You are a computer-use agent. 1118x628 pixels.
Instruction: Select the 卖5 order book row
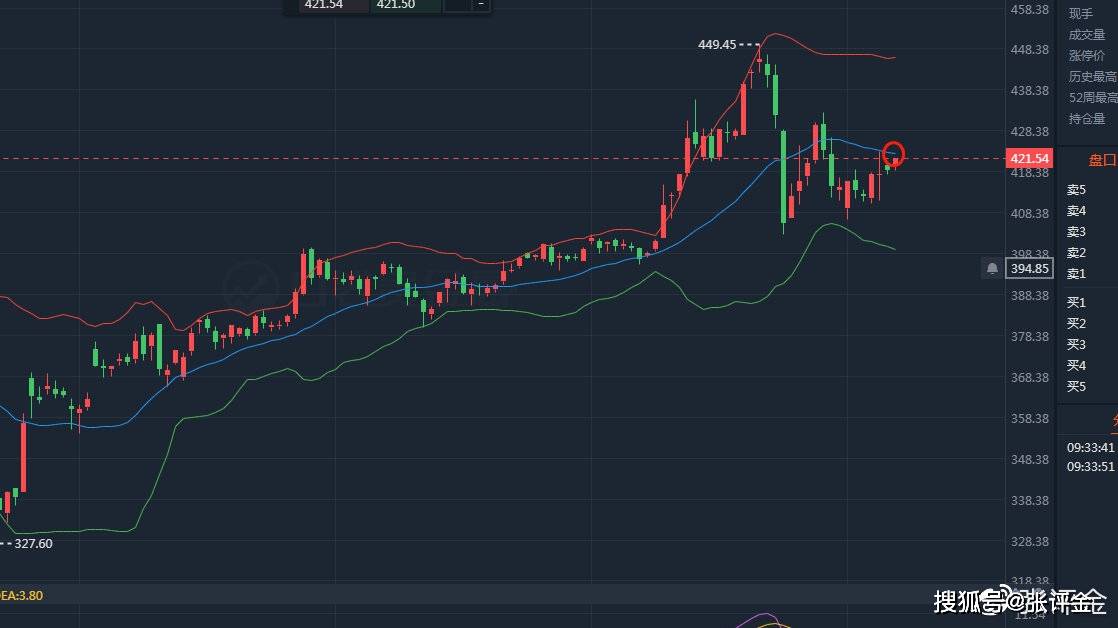(1077, 190)
